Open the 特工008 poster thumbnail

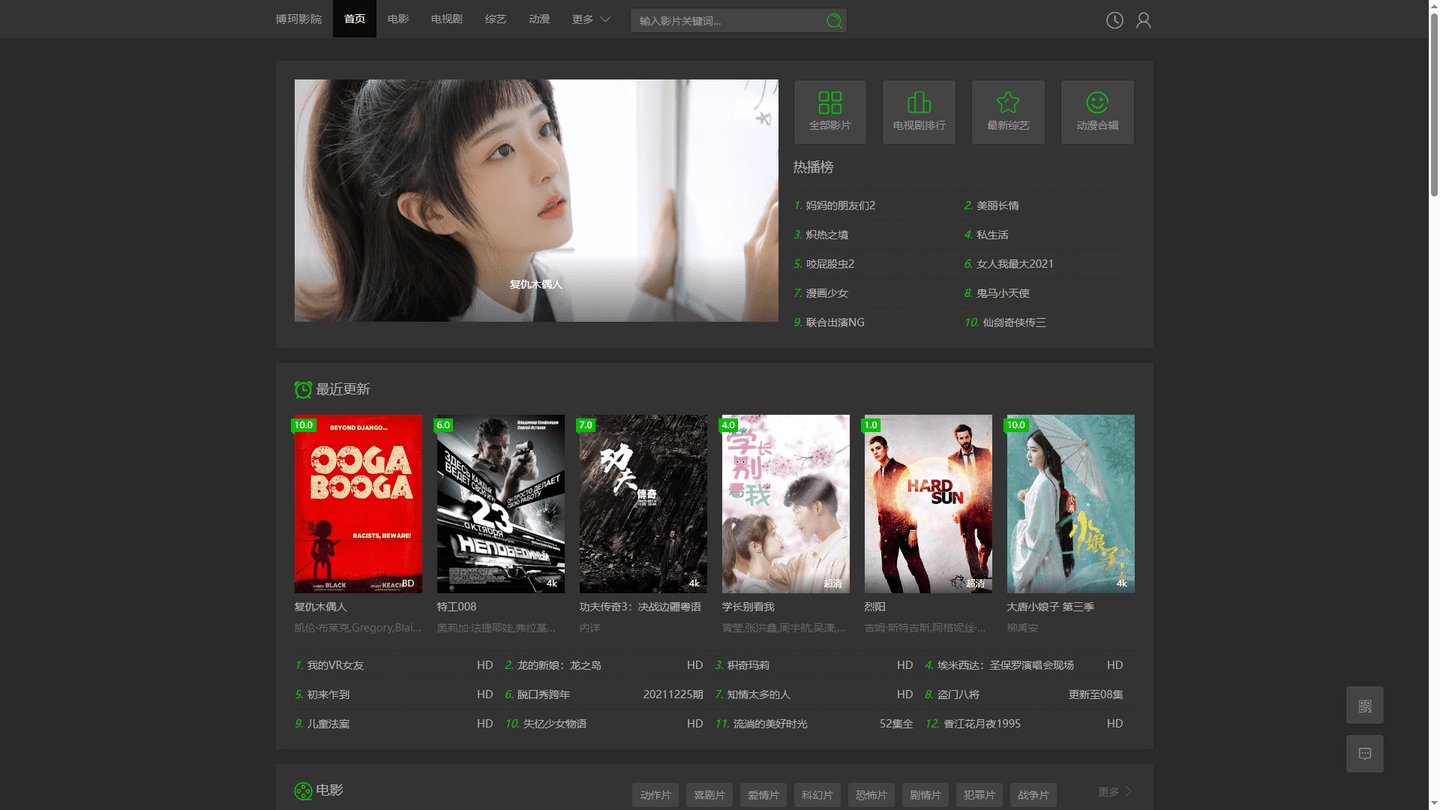[501, 504]
